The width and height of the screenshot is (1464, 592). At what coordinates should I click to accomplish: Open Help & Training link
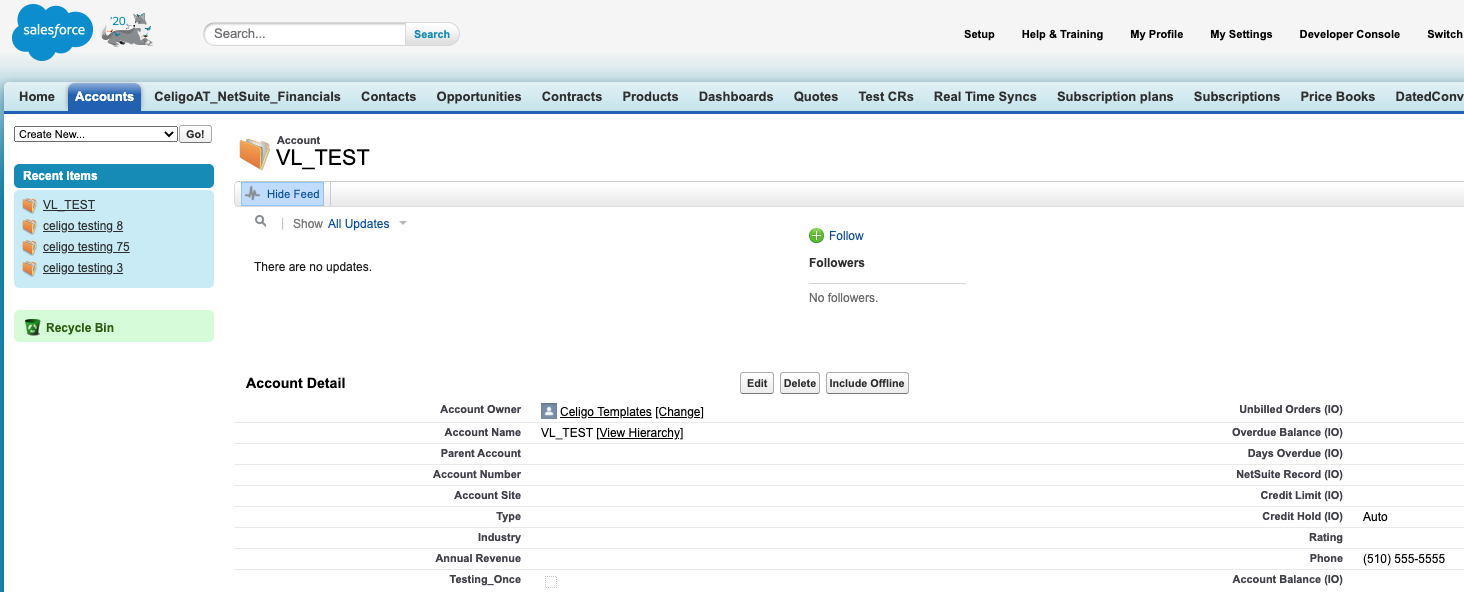tap(1062, 34)
